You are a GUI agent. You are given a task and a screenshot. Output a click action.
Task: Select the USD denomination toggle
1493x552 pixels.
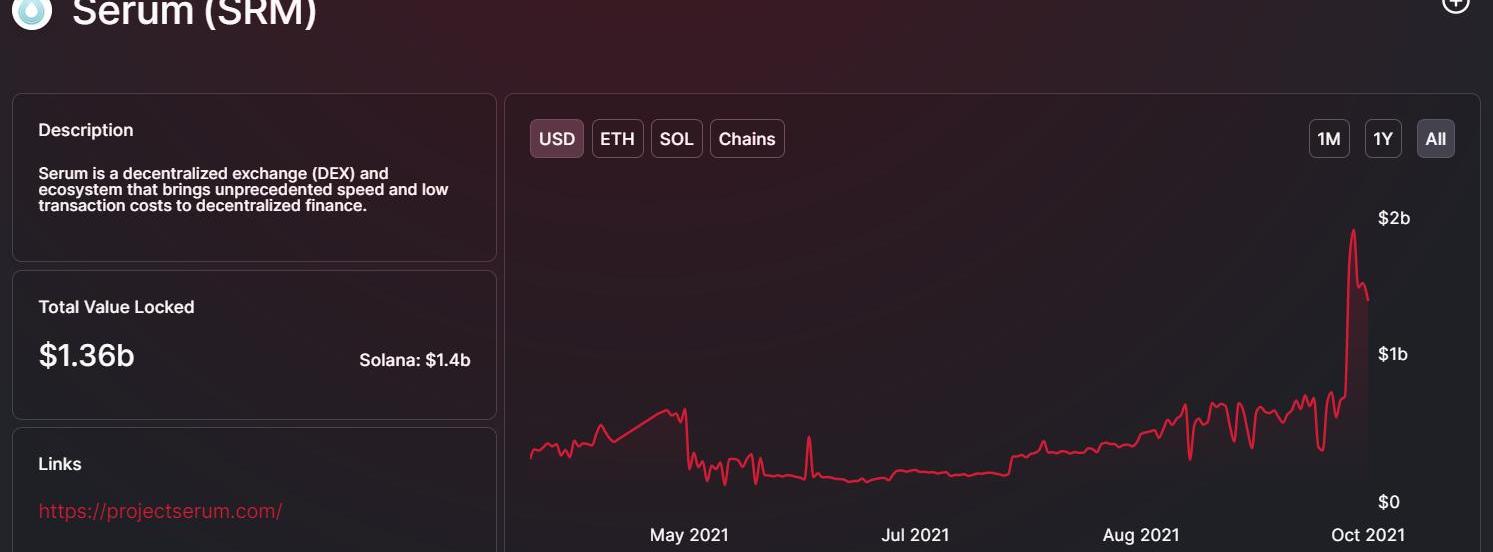[x=557, y=139]
